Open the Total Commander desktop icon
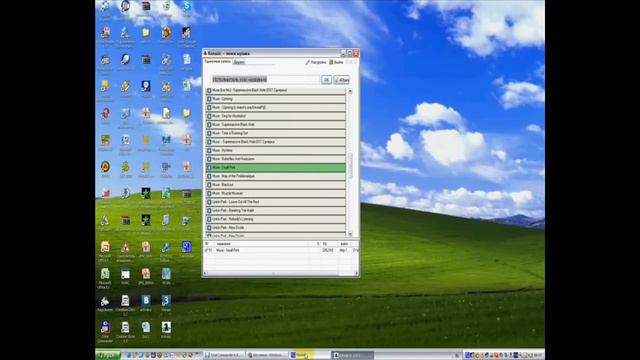Screen dimensions: 640x360 [x=105, y=327]
